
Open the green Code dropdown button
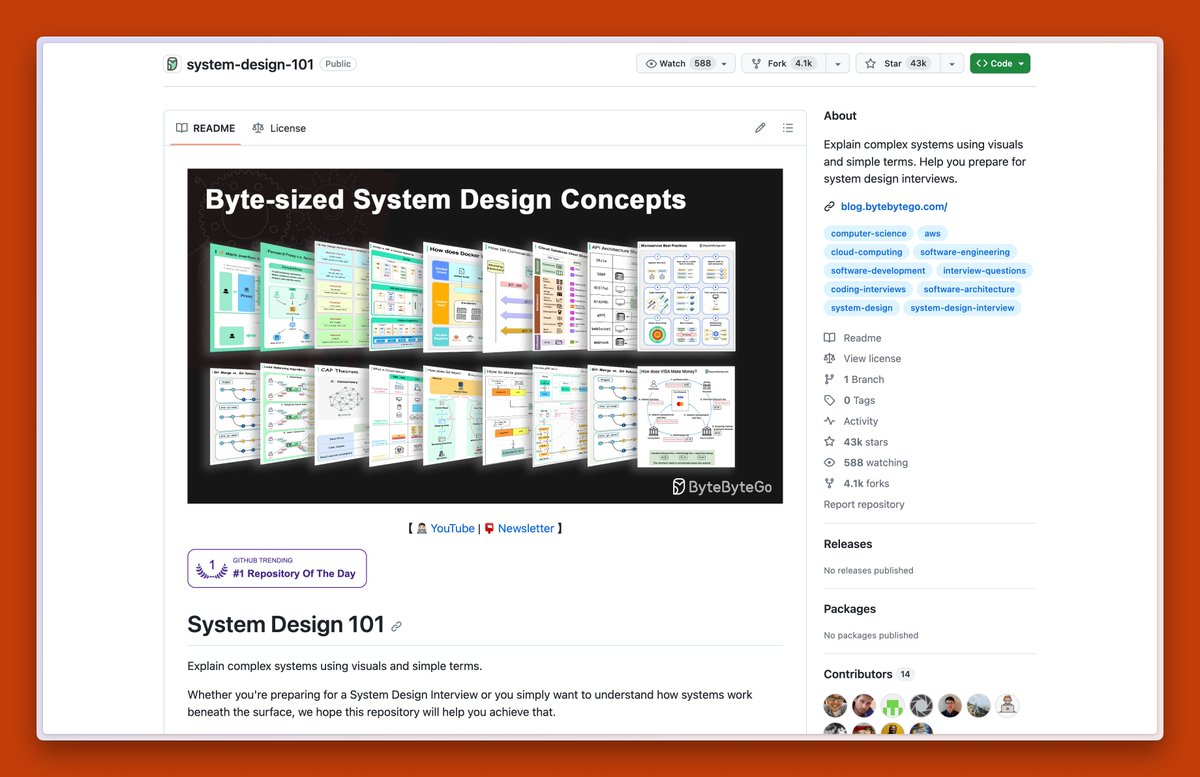(1000, 63)
